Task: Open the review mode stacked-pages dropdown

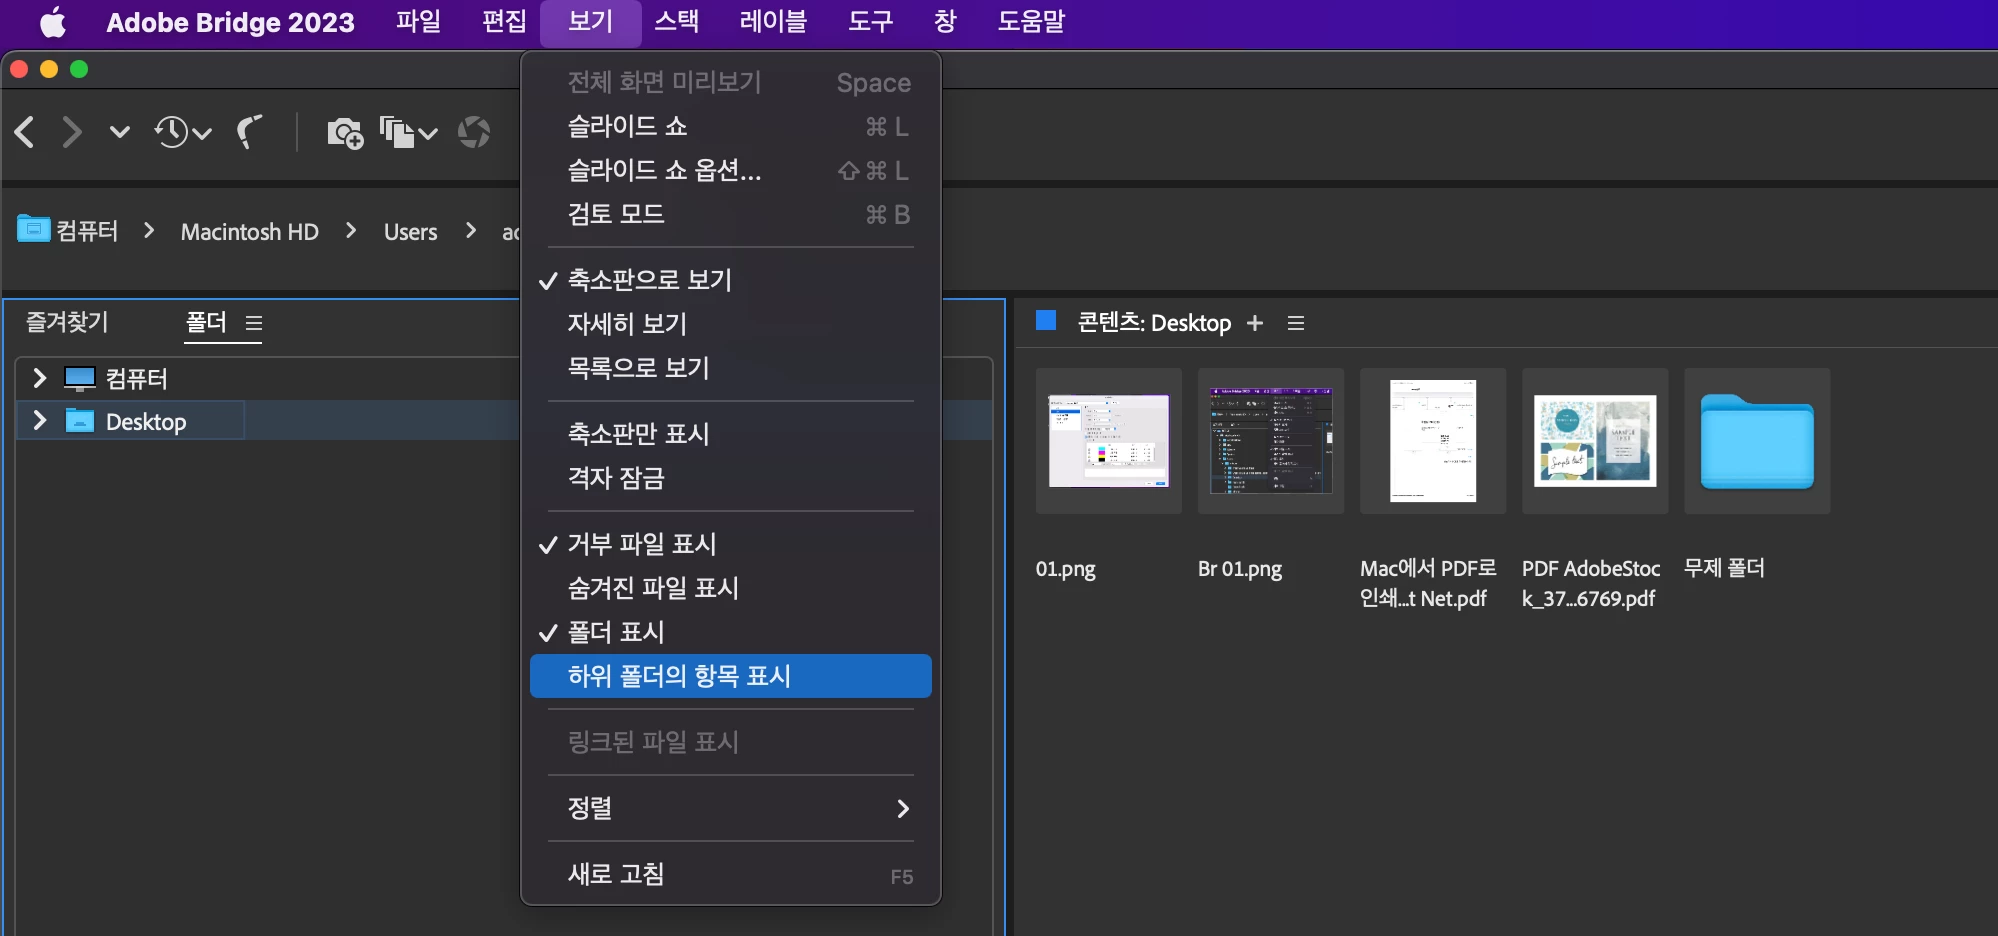Action: 408,132
